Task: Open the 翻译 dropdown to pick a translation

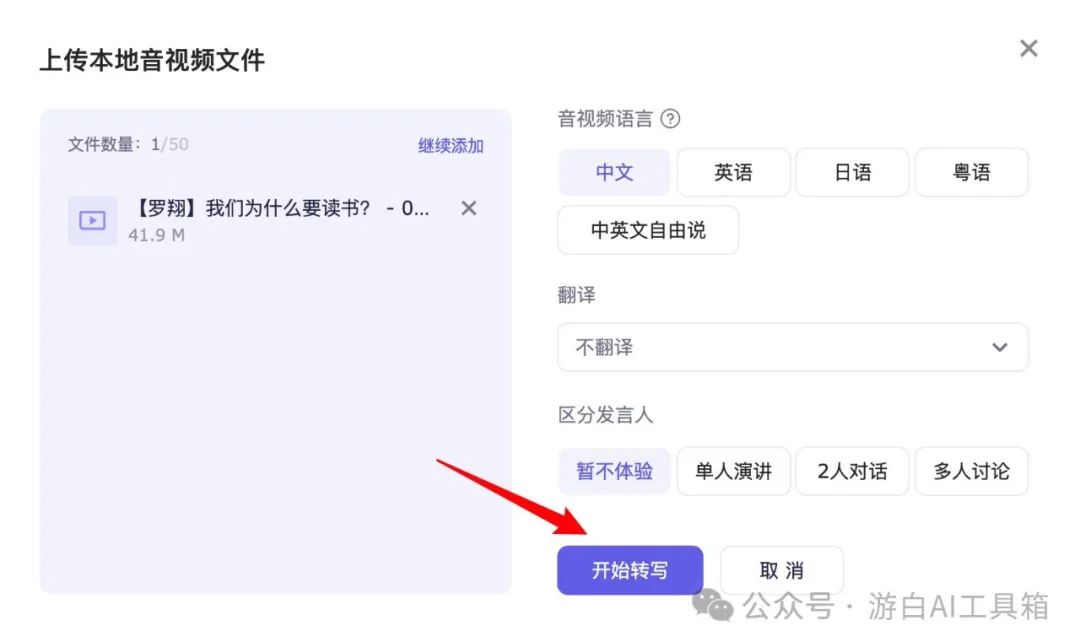Action: [792, 347]
